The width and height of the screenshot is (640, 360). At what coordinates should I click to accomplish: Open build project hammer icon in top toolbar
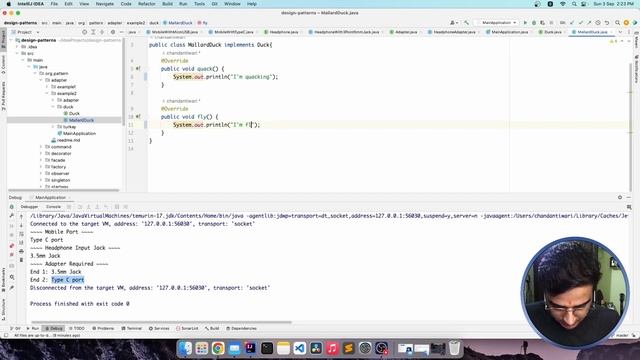(467, 23)
